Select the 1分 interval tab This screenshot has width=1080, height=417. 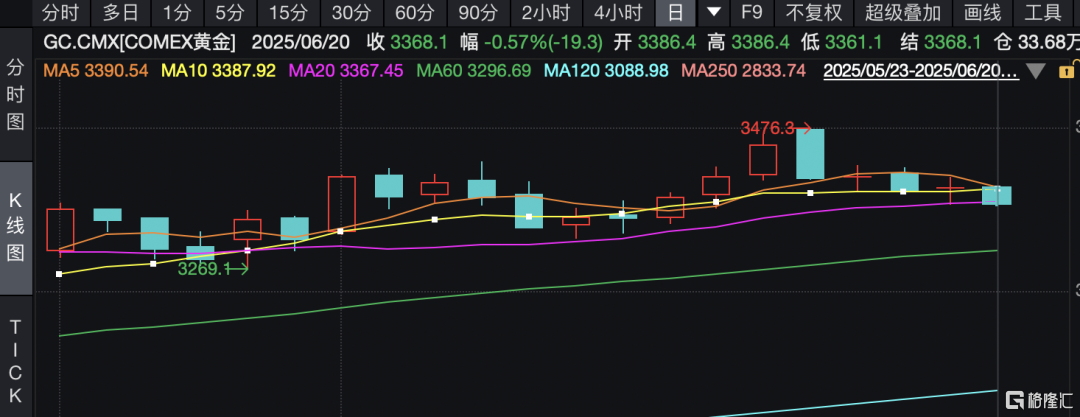(177, 12)
